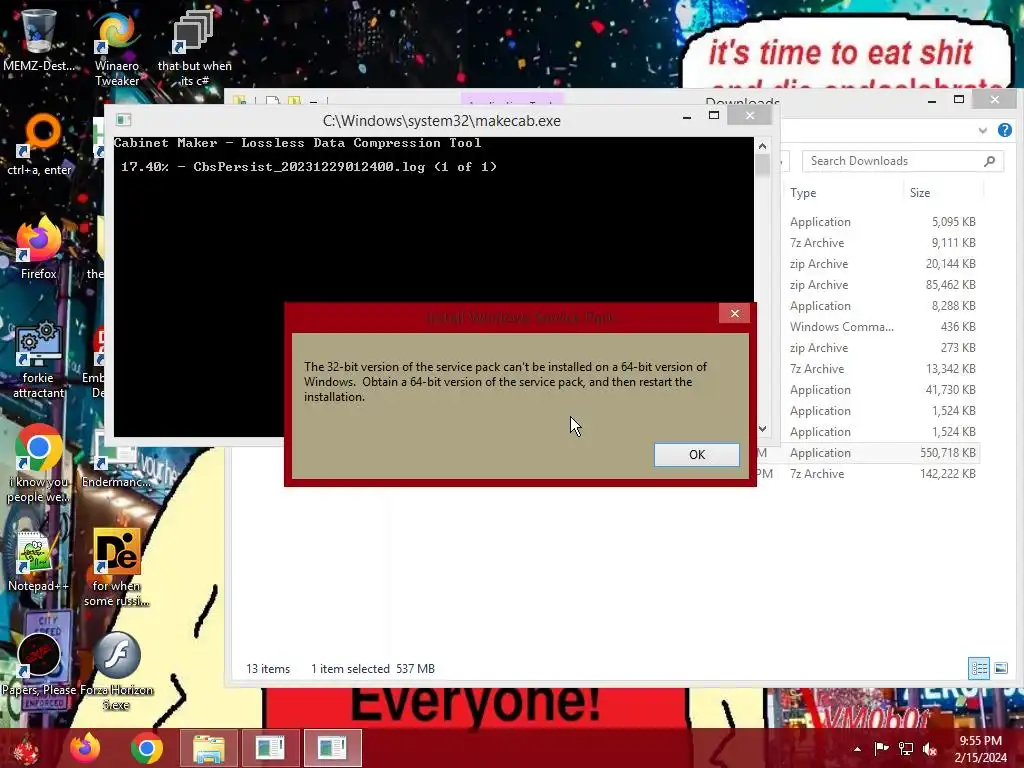This screenshot has height=768, width=1024.
Task: Select the zip Archive row sized 273 KB
Action: pyautogui.click(x=883, y=347)
